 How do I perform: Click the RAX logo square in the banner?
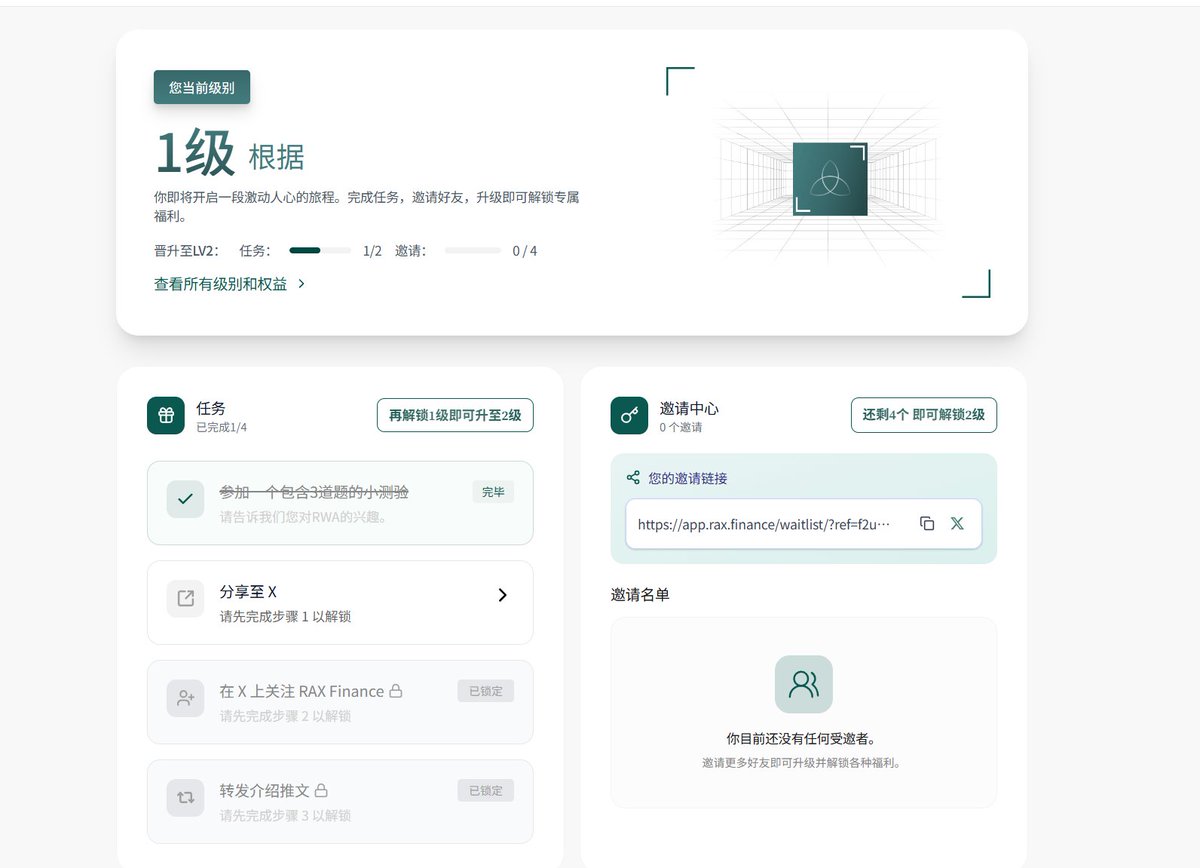830,179
